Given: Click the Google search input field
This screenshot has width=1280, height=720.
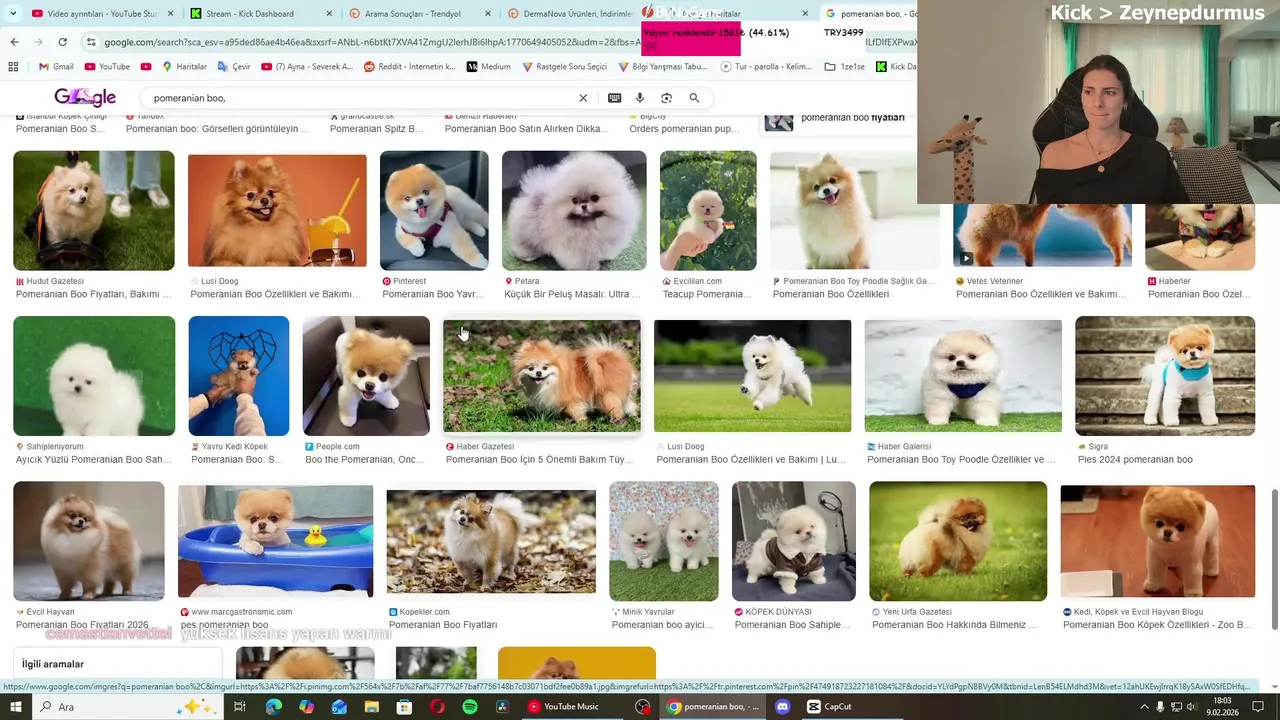Looking at the screenshot, I should [x=360, y=98].
